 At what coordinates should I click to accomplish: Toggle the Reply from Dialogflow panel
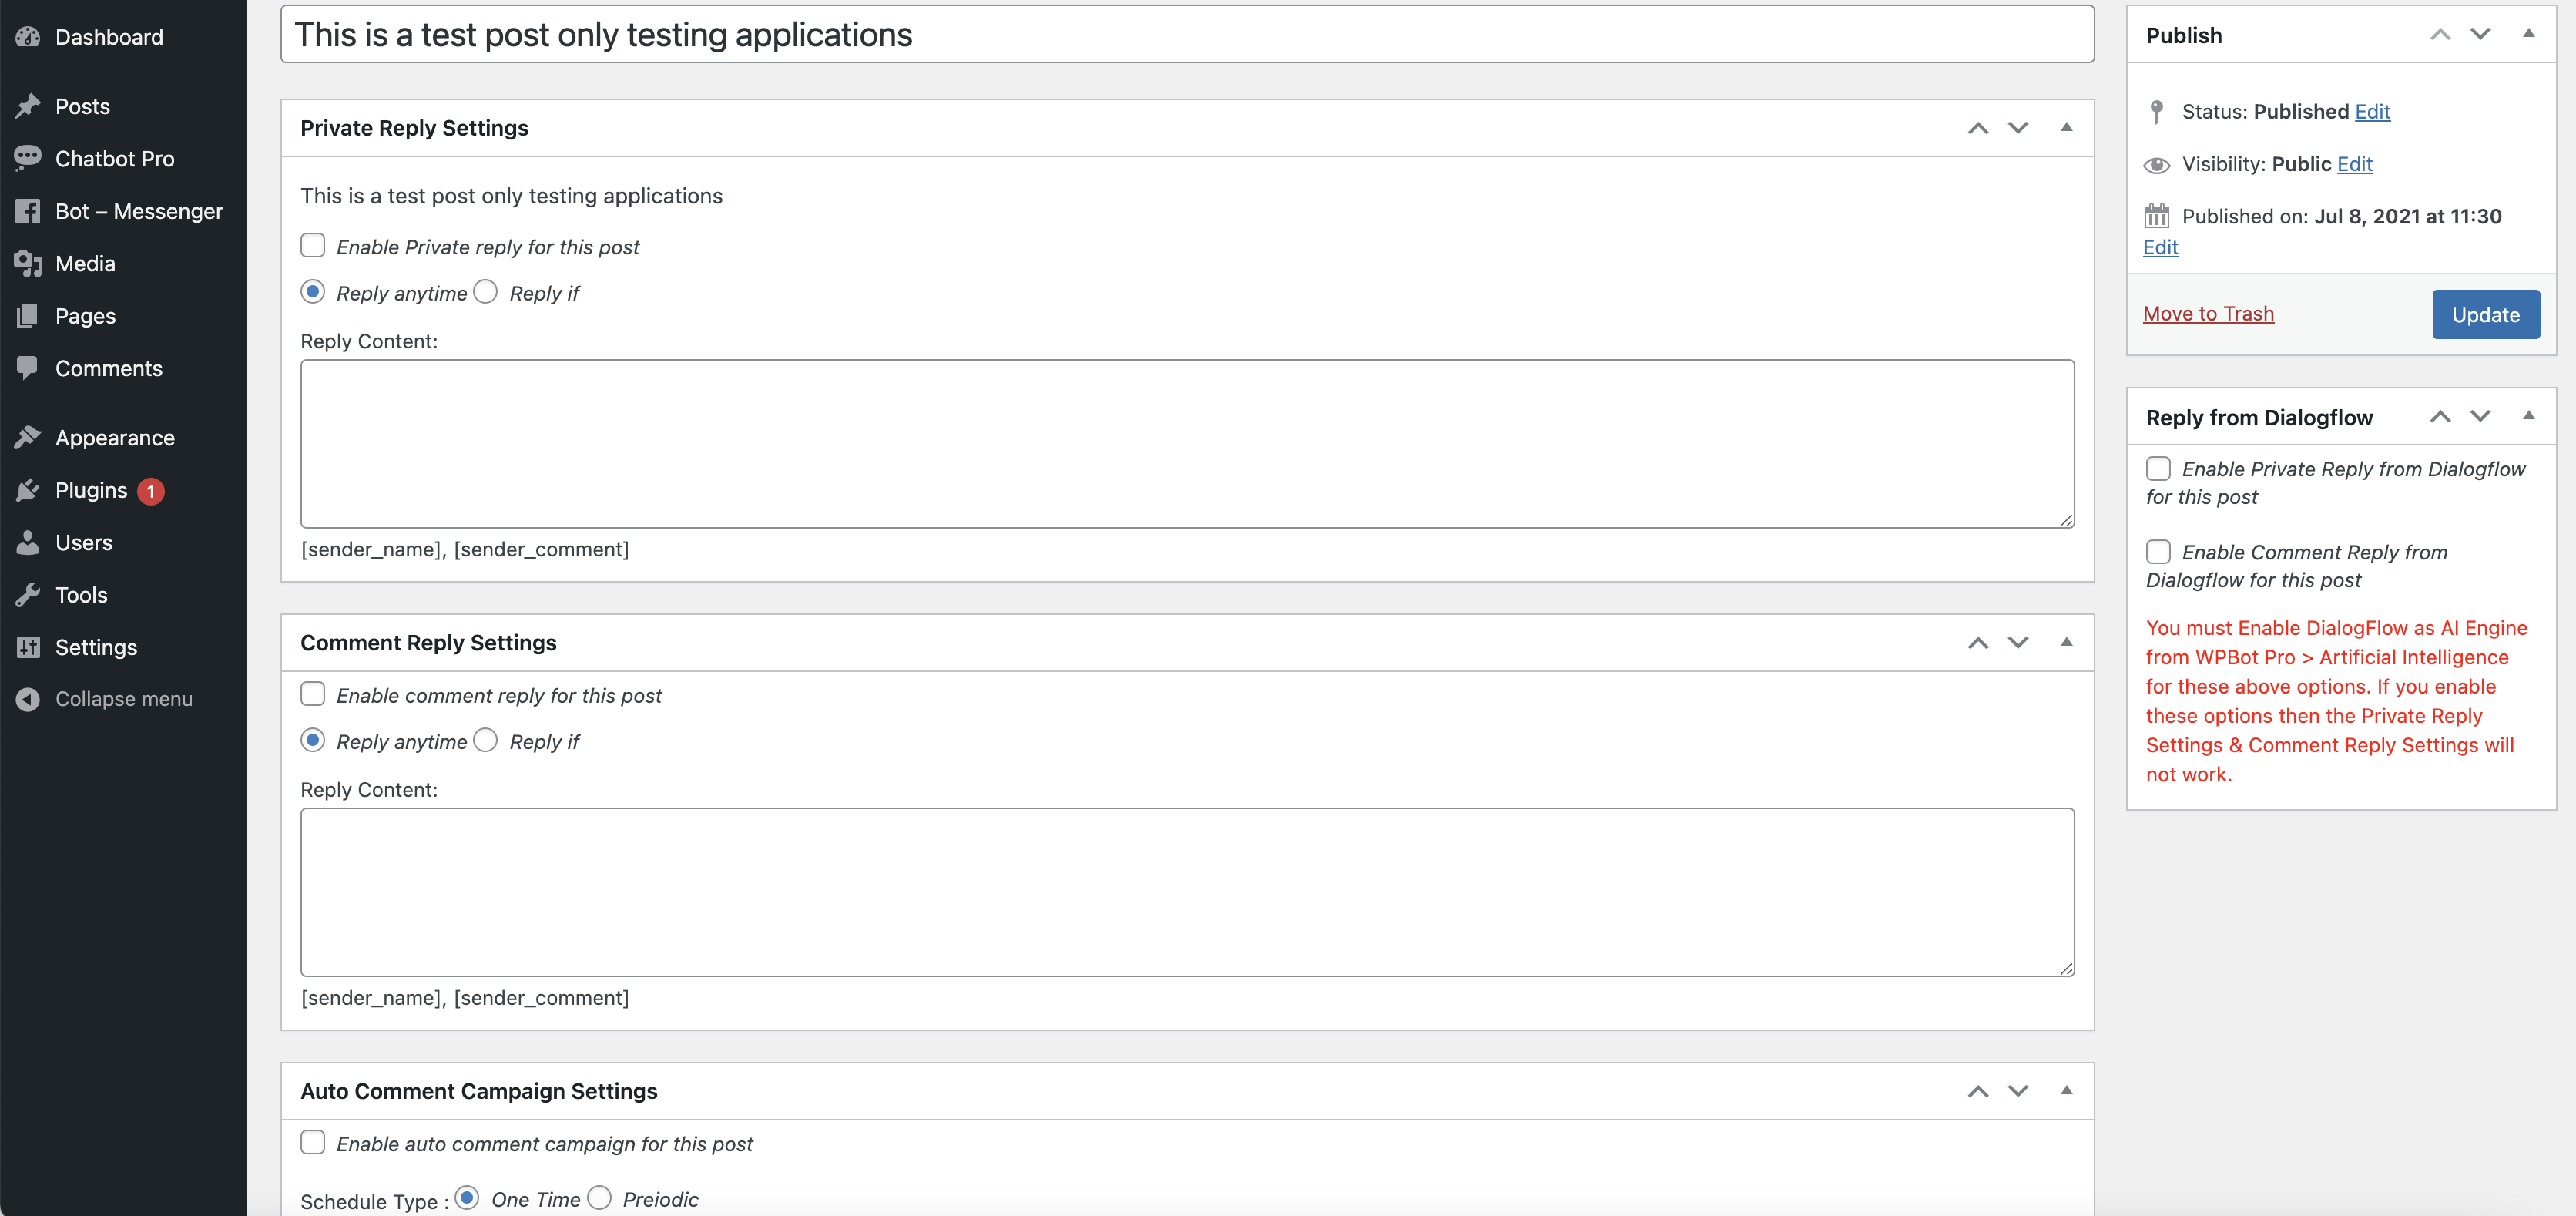(2528, 416)
